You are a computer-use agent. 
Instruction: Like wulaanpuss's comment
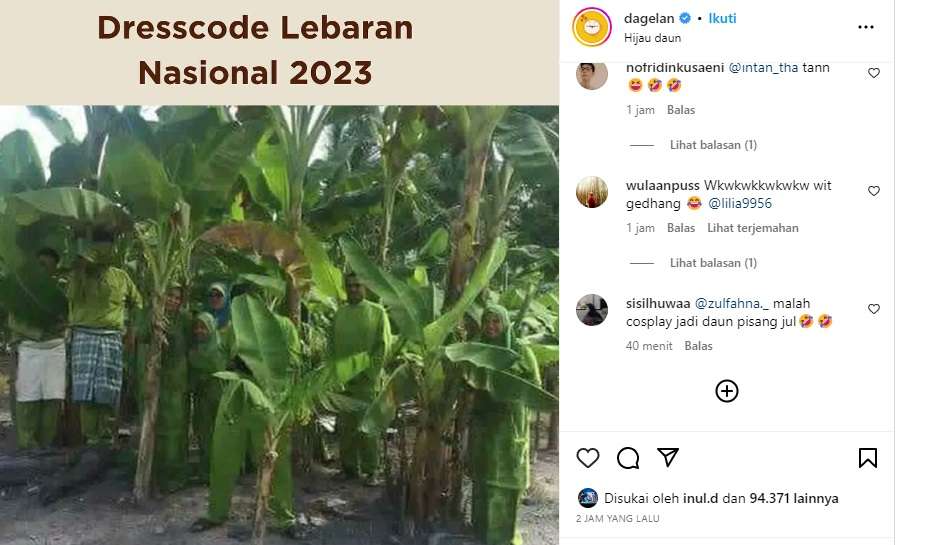(x=874, y=191)
